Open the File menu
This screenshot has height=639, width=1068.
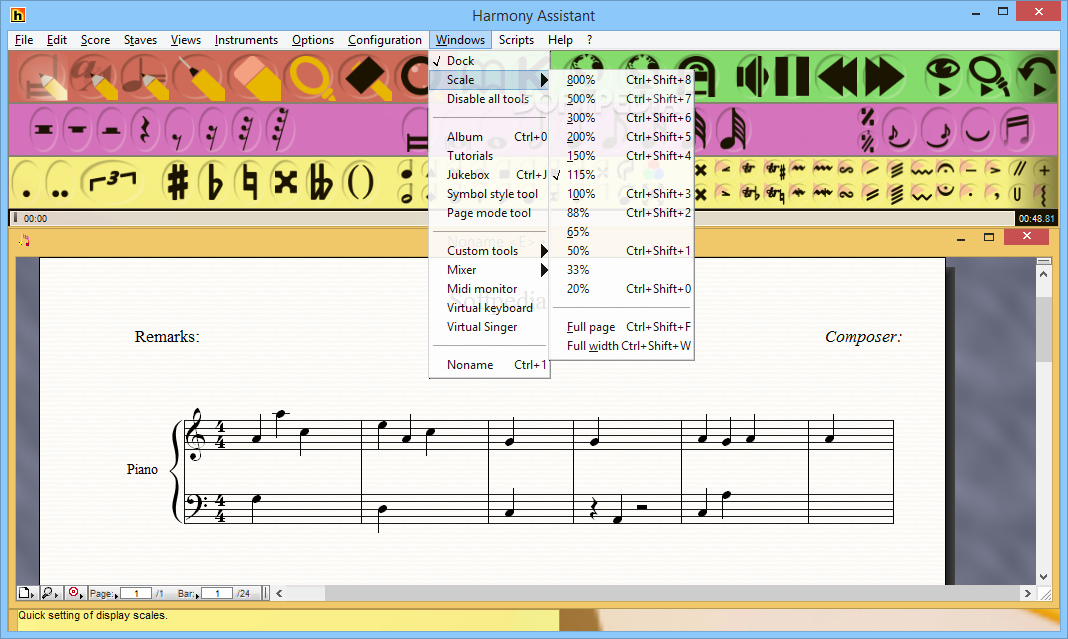coord(24,40)
